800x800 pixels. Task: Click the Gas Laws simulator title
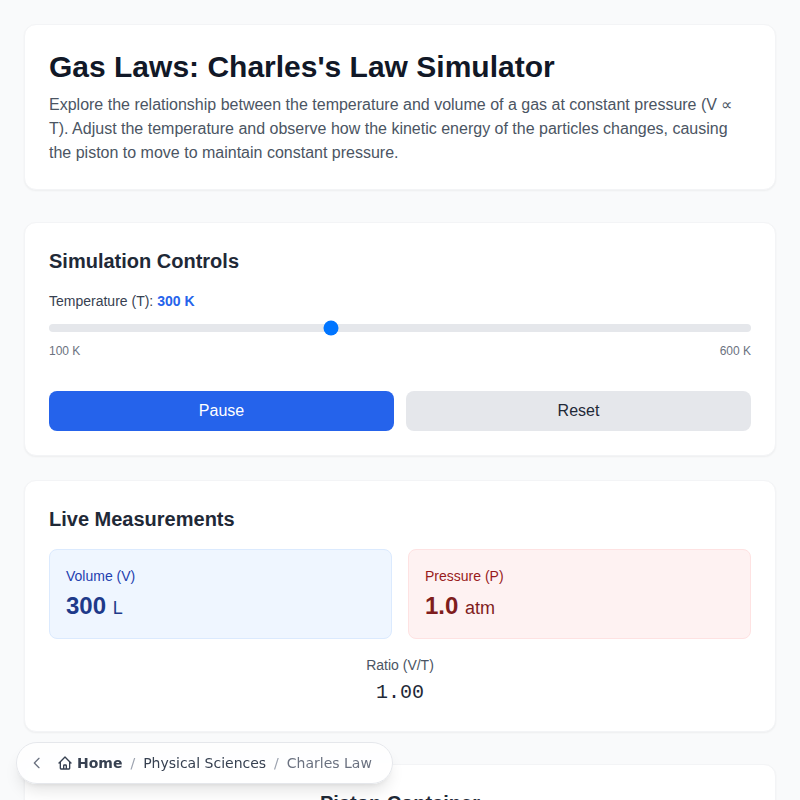301,67
